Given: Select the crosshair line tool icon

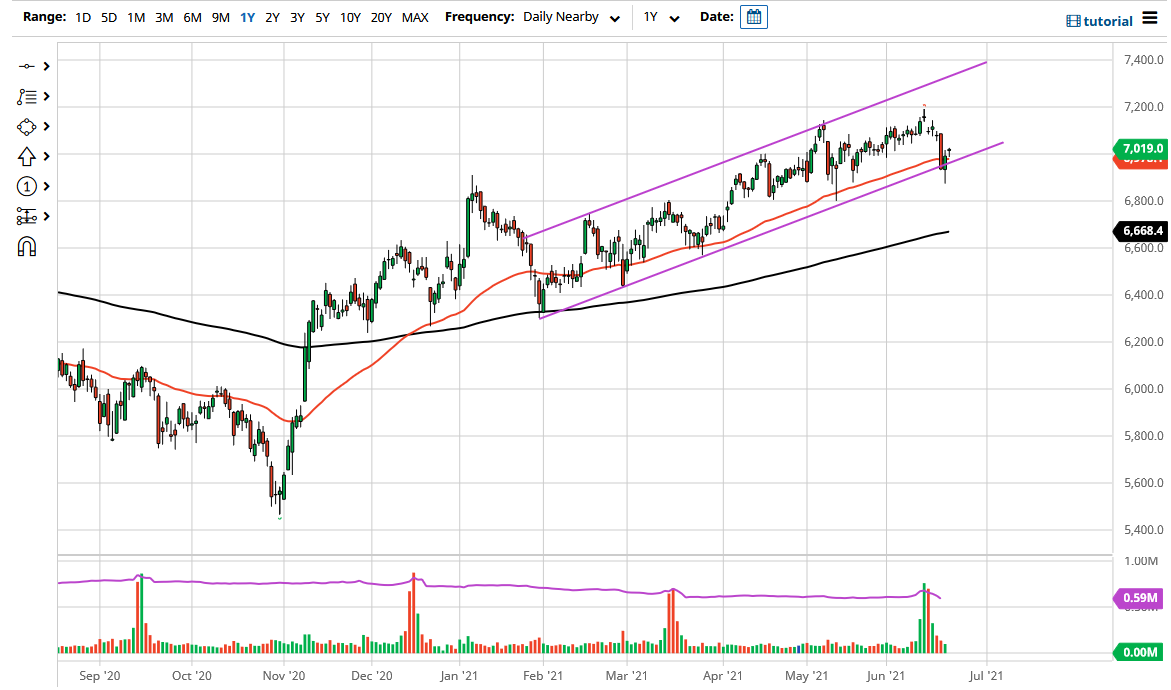Looking at the screenshot, I should [27, 66].
